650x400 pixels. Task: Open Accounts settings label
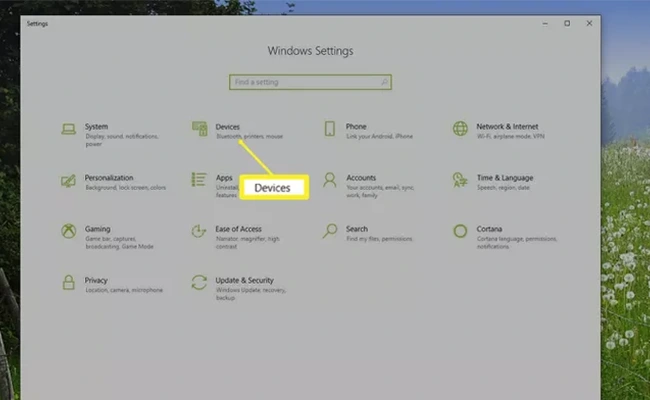click(x=361, y=178)
